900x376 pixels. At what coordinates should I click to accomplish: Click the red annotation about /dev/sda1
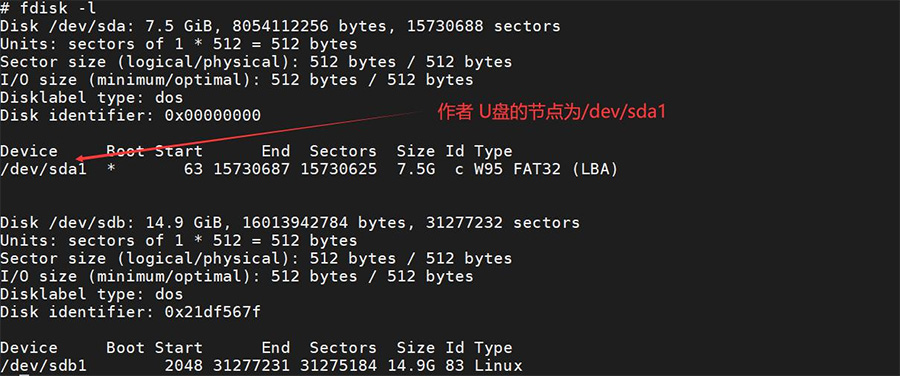point(552,112)
